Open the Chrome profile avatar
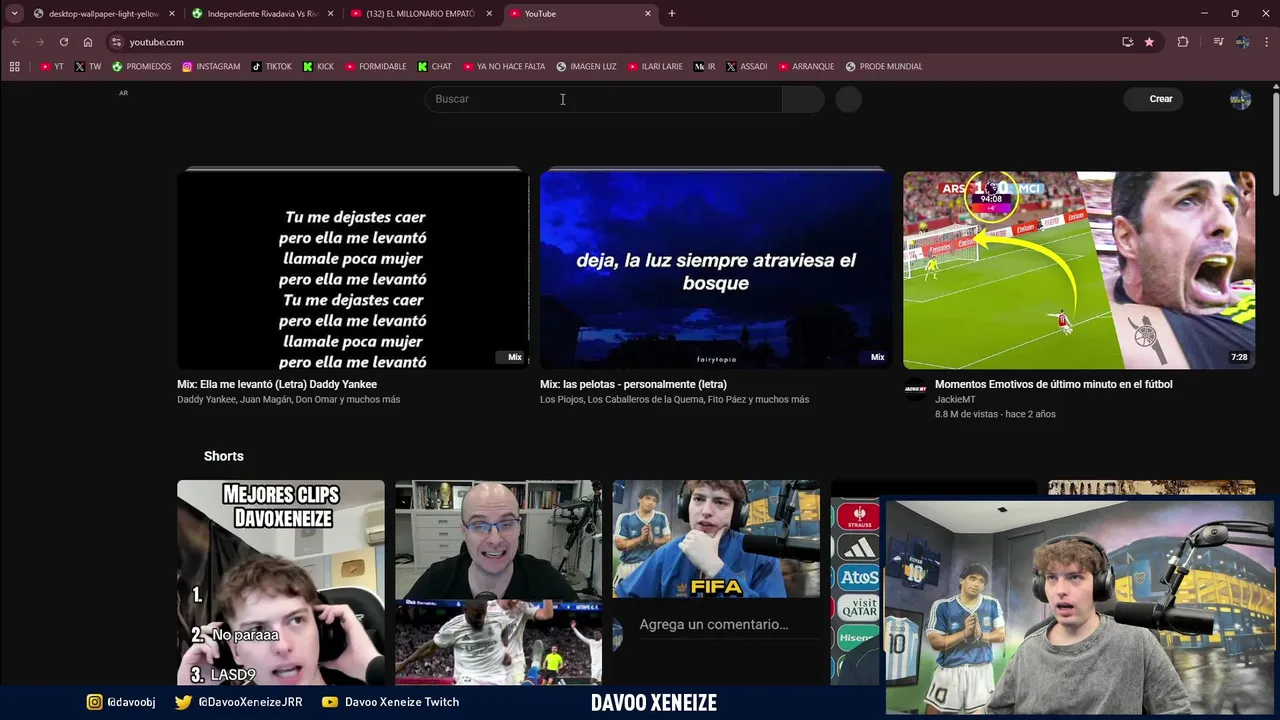 pyautogui.click(x=1242, y=42)
